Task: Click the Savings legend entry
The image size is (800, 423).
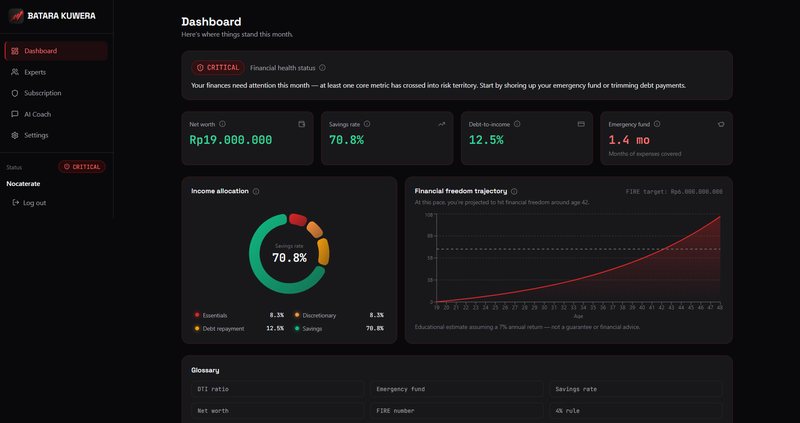Action: coord(339,329)
